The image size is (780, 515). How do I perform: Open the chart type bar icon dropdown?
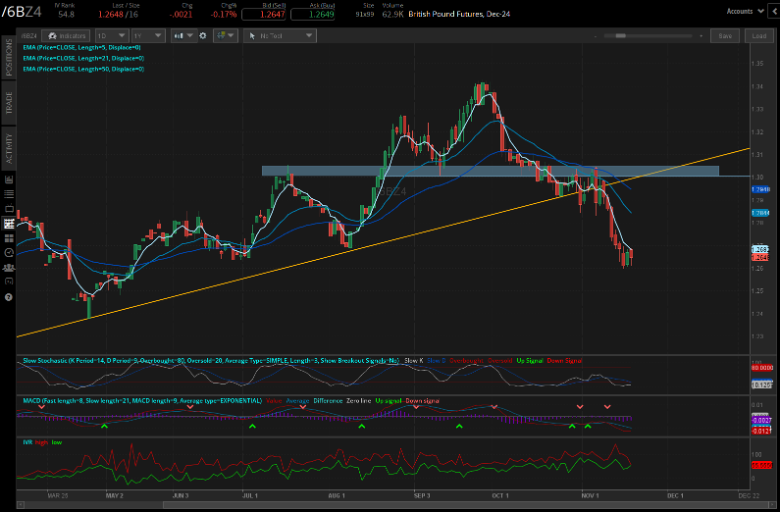tap(181, 36)
